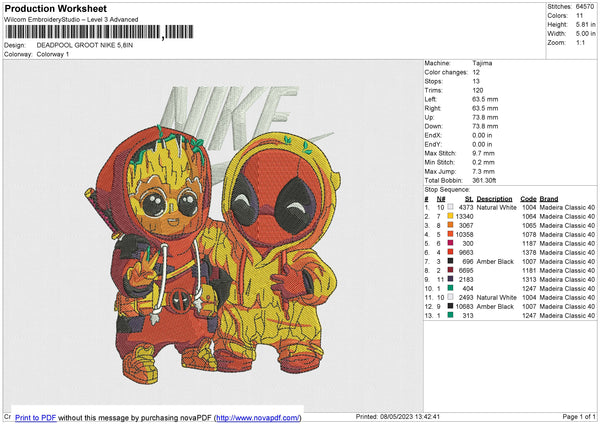Select the yellow swatch beside 13340 stitches
Image resolution: width=600 pixels, height=424 pixels.
450,216
